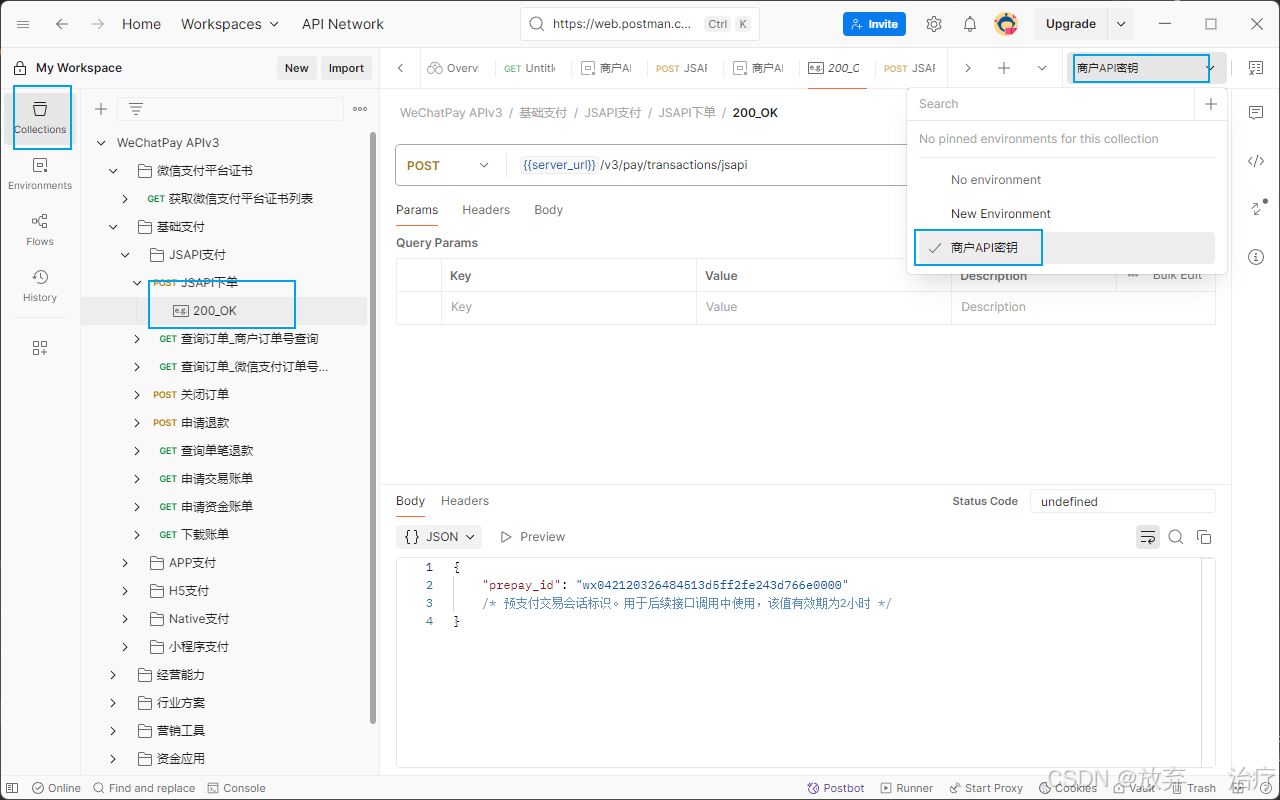The width and height of the screenshot is (1280, 800).
Task: Create new collection with plus icon
Action: click(101, 109)
